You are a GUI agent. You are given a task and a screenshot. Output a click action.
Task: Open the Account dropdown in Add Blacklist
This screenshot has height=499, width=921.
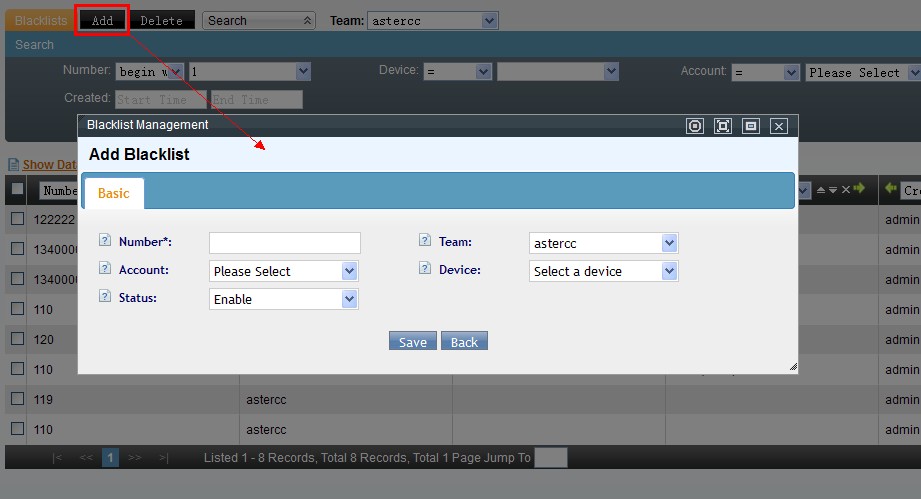(x=284, y=271)
